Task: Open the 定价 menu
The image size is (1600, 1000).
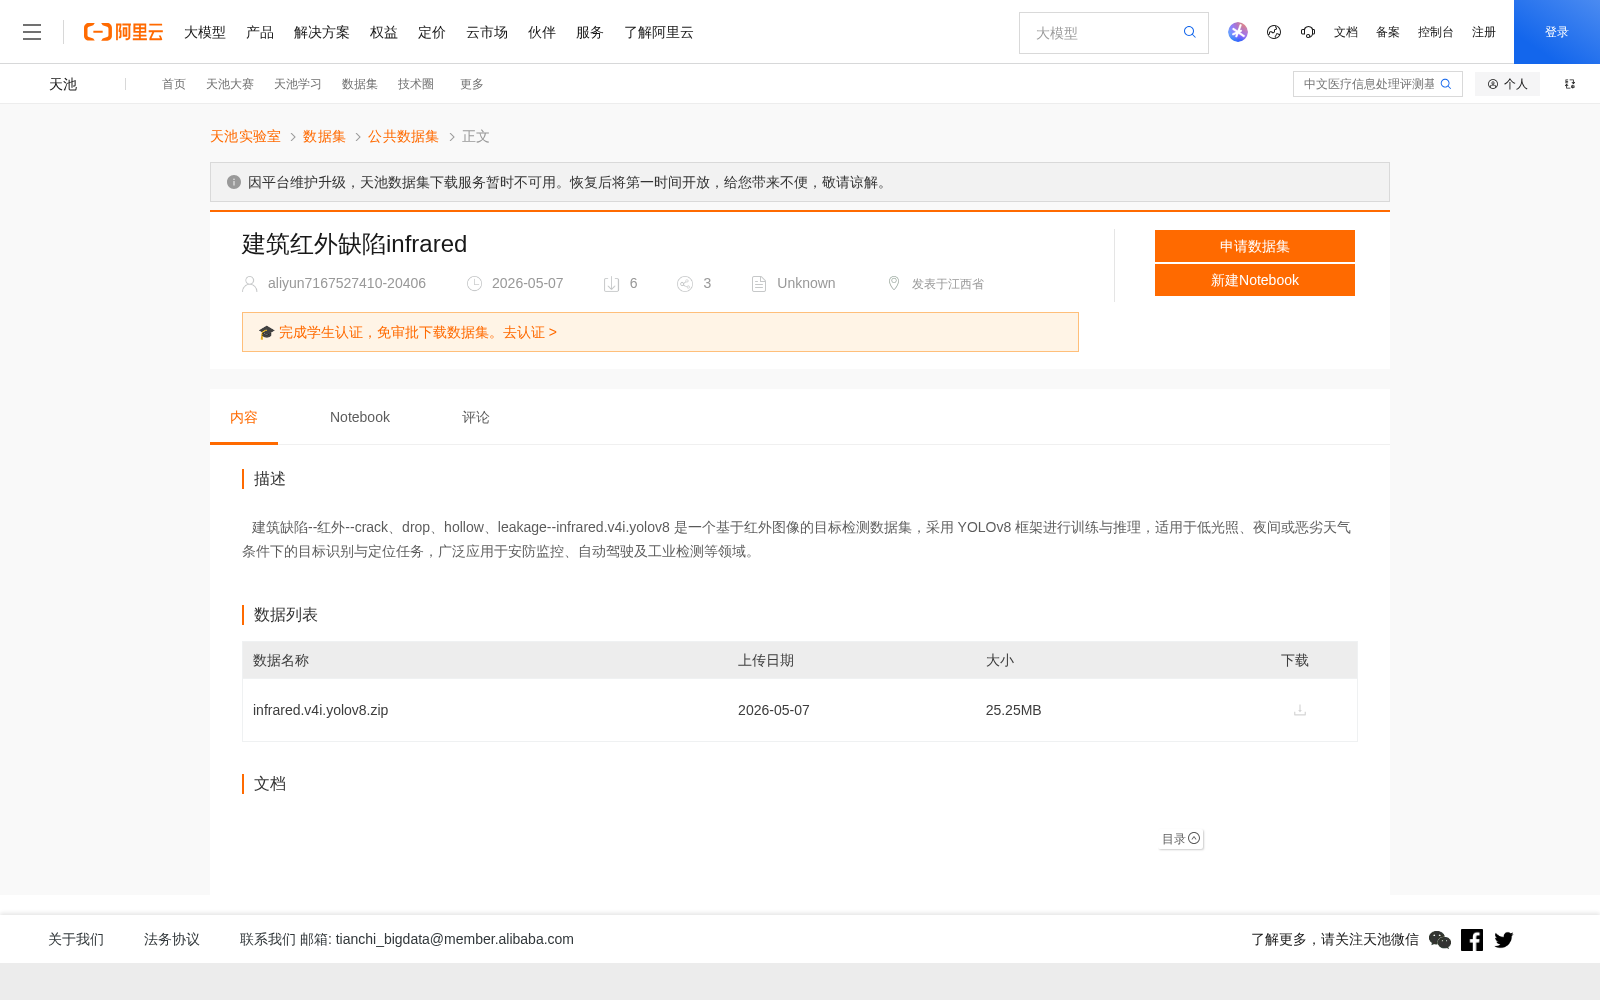Action: point(432,32)
